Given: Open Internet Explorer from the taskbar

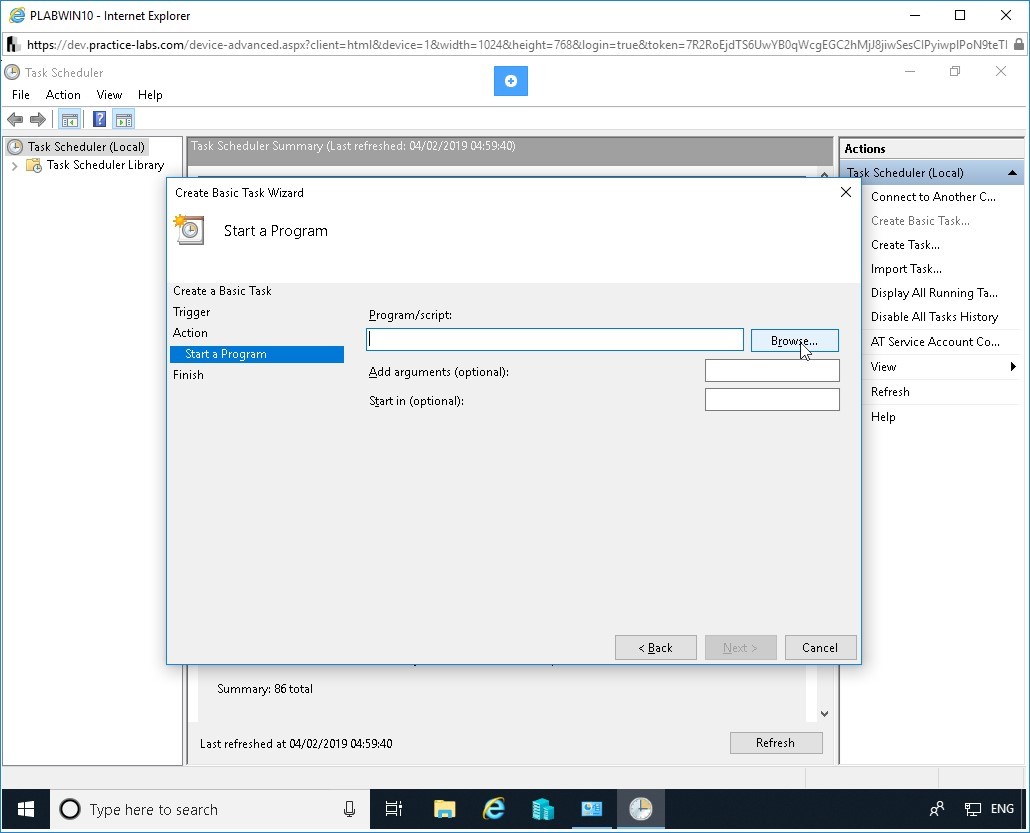Looking at the screenshot, I should click(x=493, y=809).
